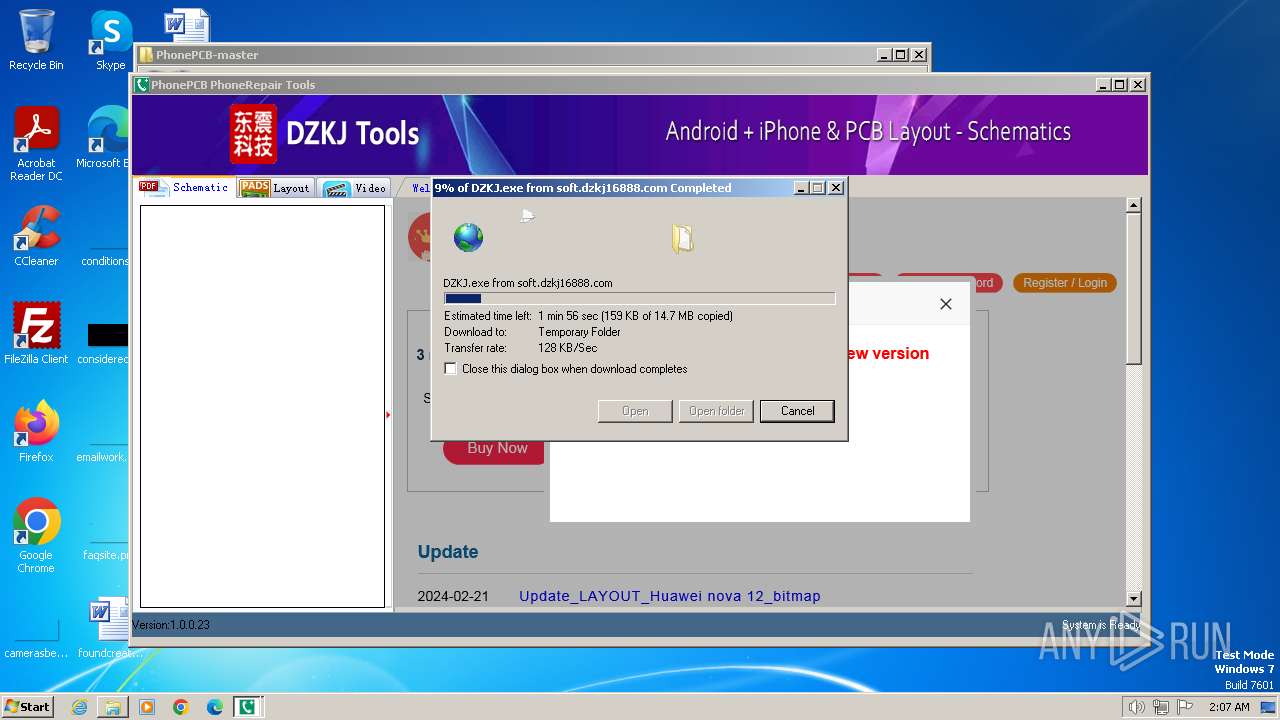Click the DZKJ red logo in banner

pyautogui.click(x=253, y=134)
